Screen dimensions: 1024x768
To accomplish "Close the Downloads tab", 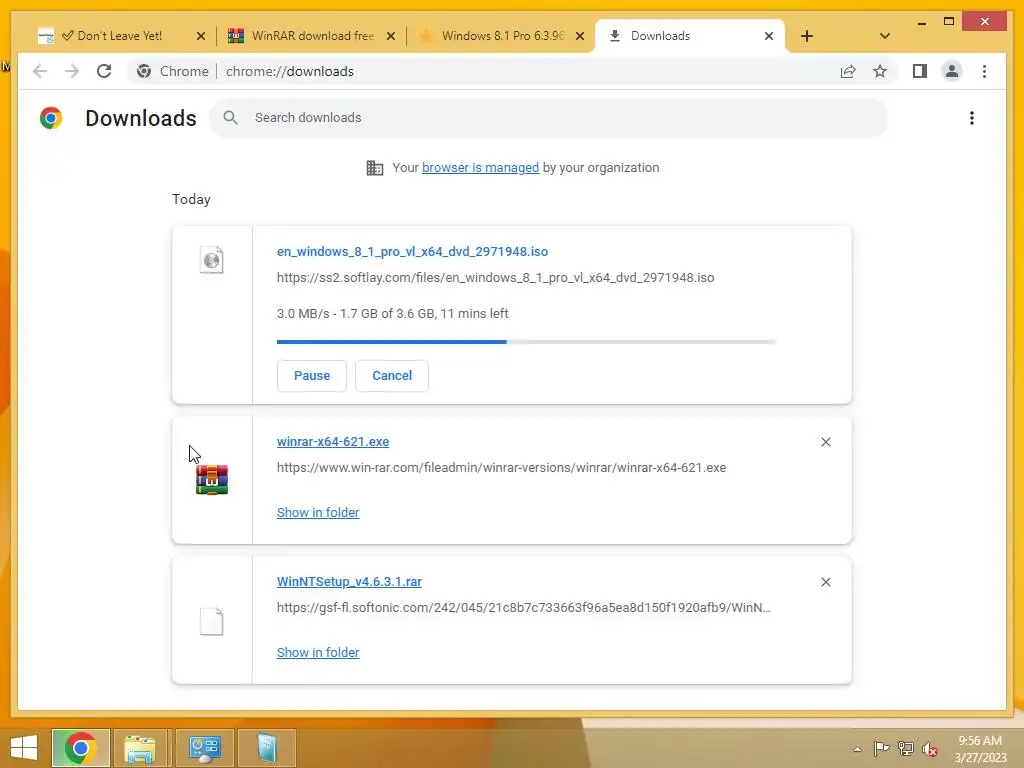I will tap(769, 36).
